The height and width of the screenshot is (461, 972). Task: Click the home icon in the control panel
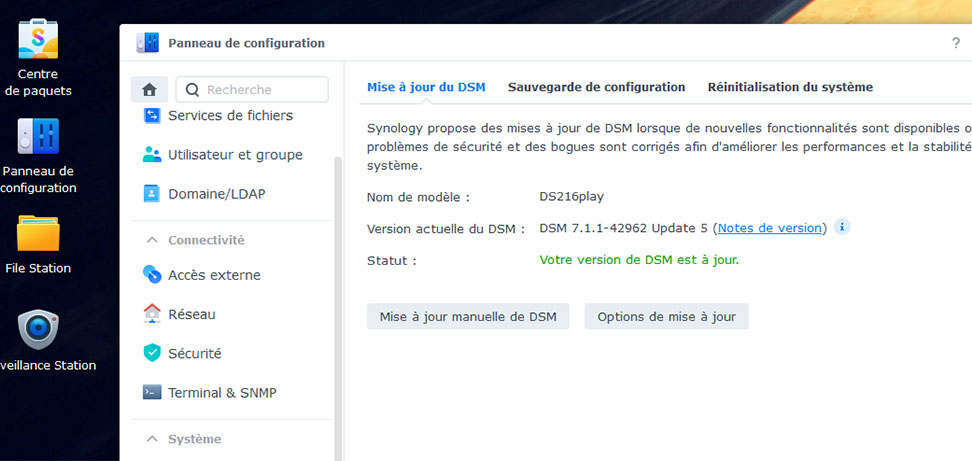coord(149,90)
